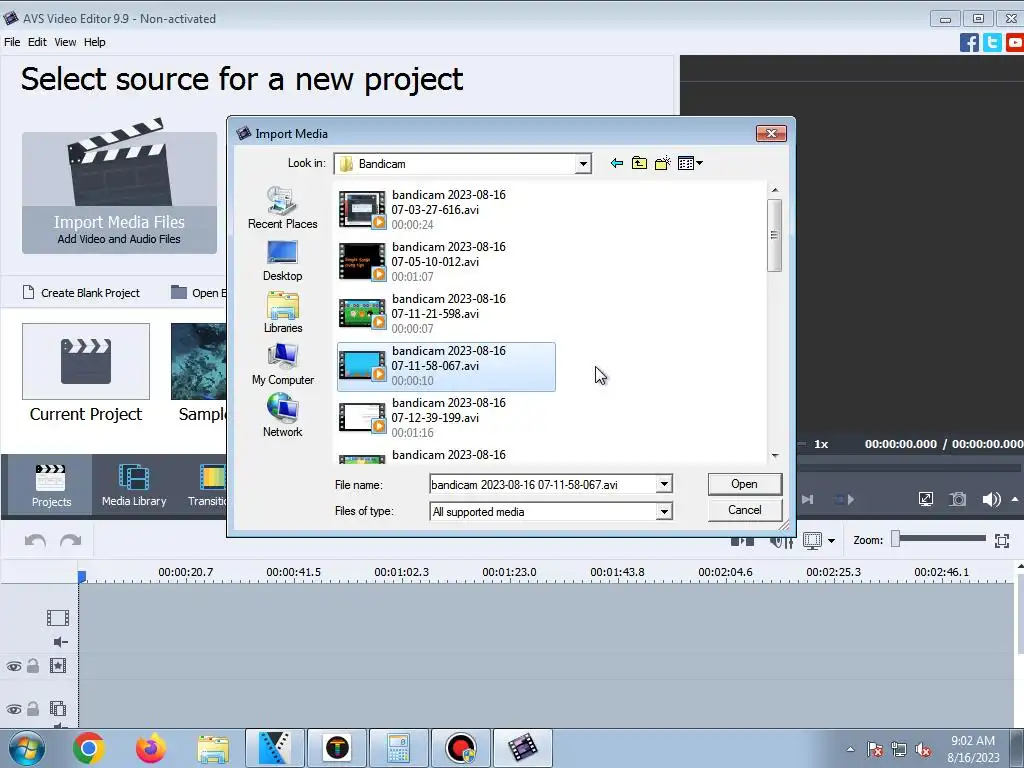Viewport: 1024px width, 768px height.
Task: Select bandicam 07-11-21-598.avi file
Action: (447, 313)
